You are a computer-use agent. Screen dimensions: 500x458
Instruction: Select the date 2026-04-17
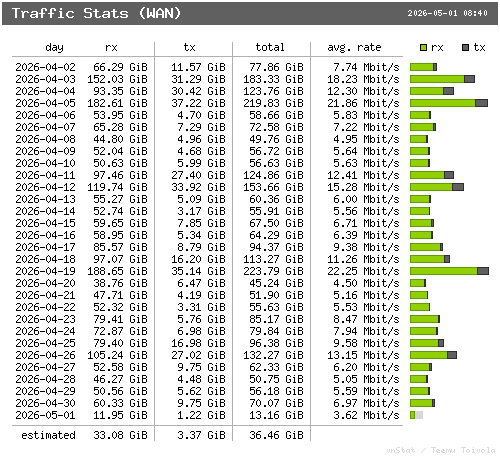click(x=45, y=247)
